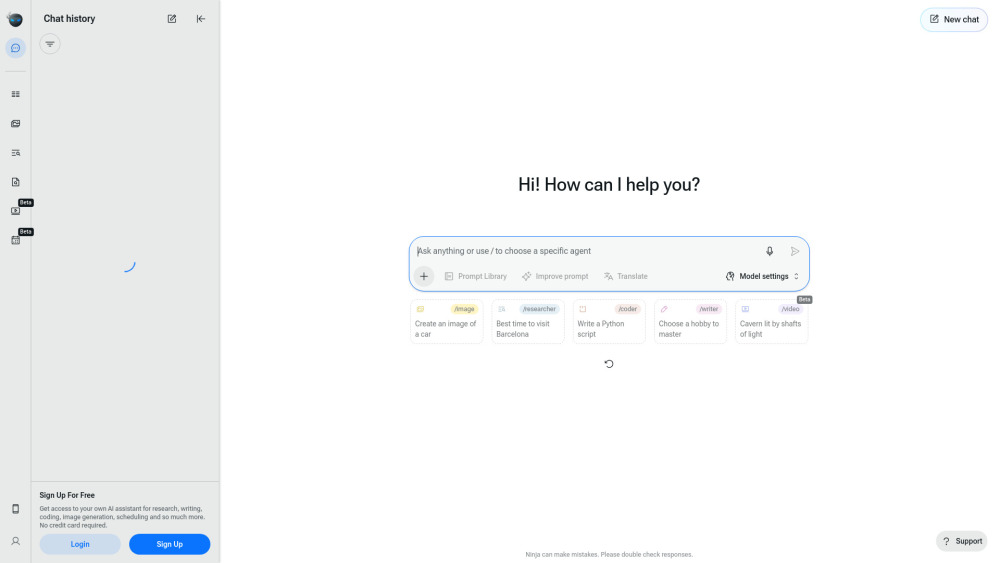Screen dimensions: 1000x563
Task: Open the chat bubble icon in sidebar
Action: coord(15,48)
